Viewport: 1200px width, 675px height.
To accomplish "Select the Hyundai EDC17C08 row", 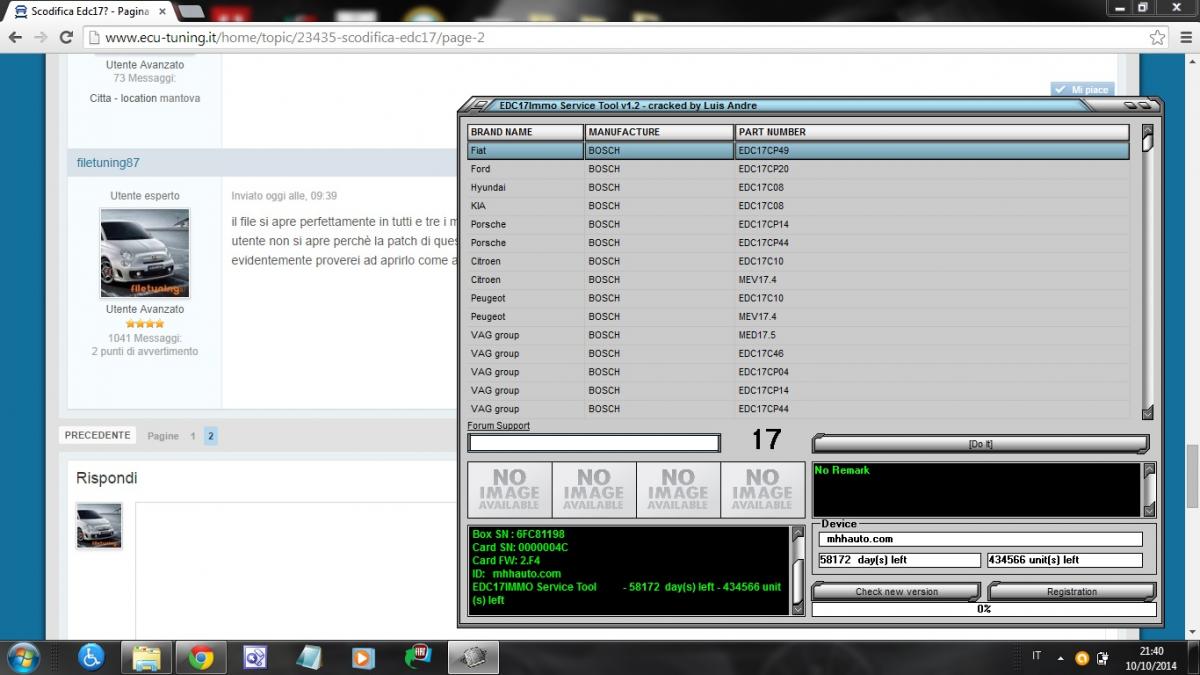I will pyautogui.click(x=798, y=188).
